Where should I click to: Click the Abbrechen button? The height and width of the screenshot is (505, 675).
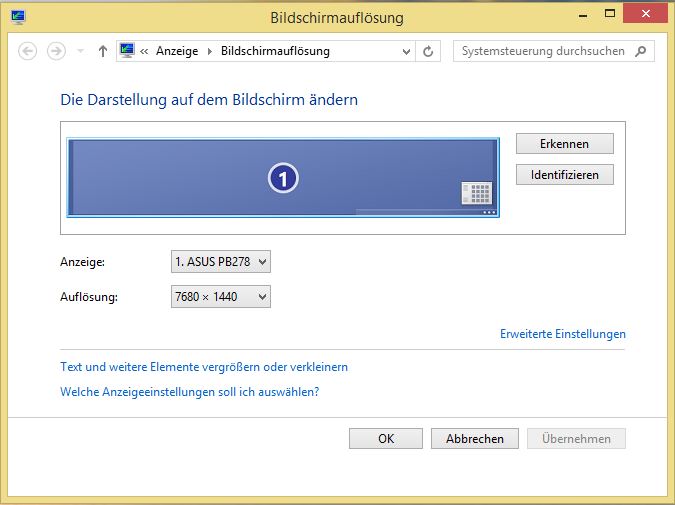[x=475, y=438]
